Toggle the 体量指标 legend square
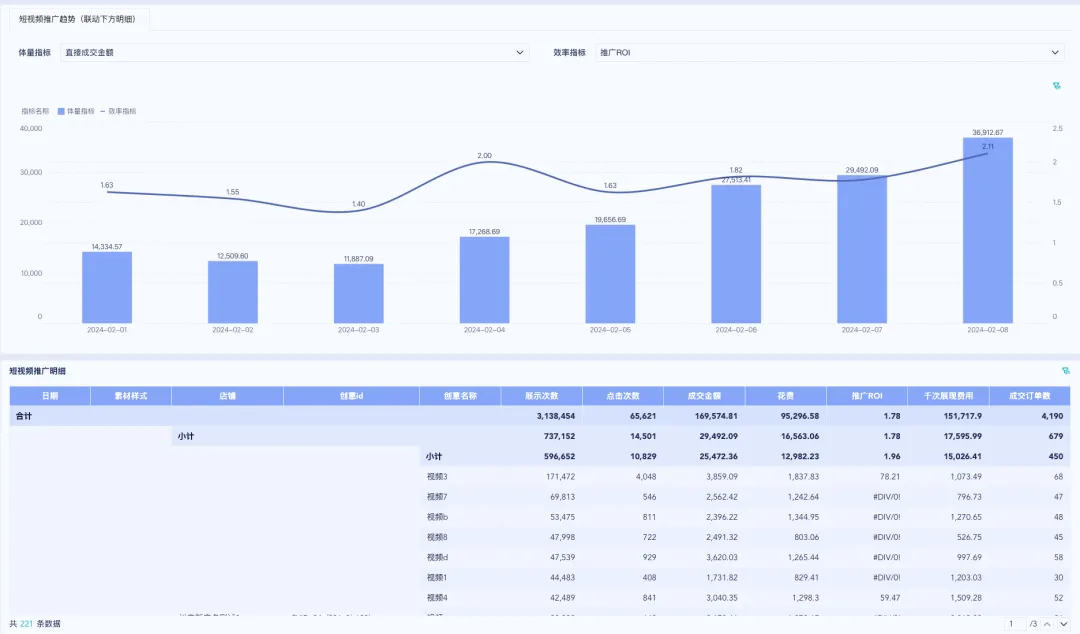Viewport: 1080px width, 634px height. [x=61, y=111]
